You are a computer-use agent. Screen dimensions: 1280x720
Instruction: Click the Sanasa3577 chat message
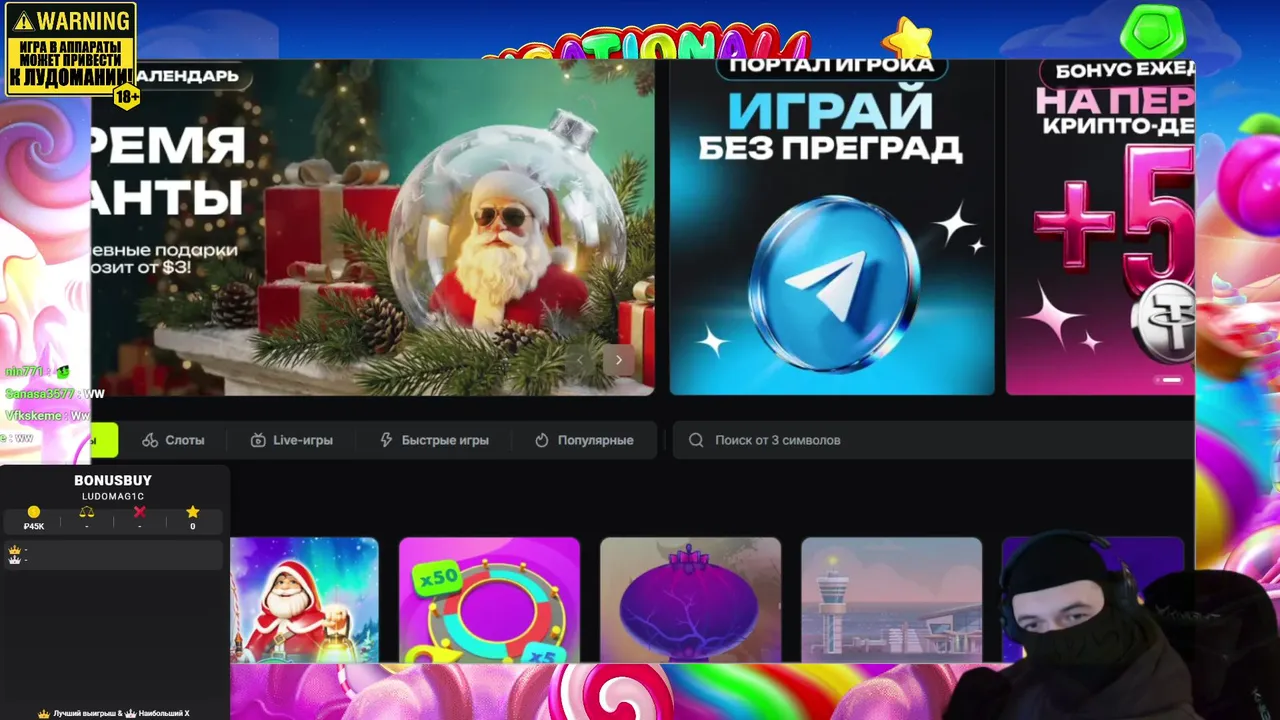tap(55, 394)
